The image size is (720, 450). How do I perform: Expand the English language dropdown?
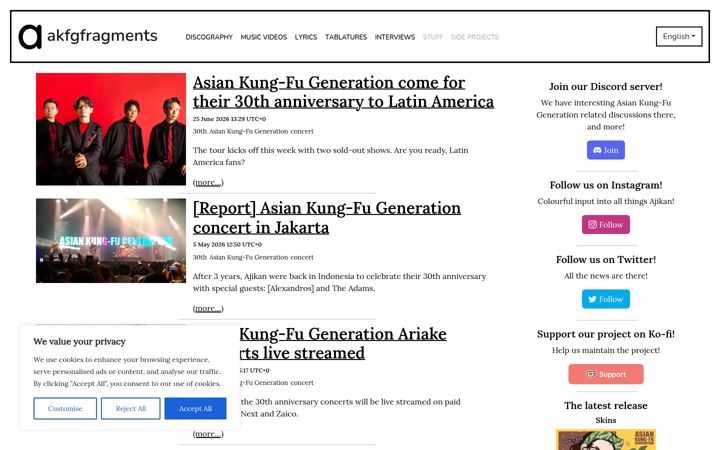(679, 36)
